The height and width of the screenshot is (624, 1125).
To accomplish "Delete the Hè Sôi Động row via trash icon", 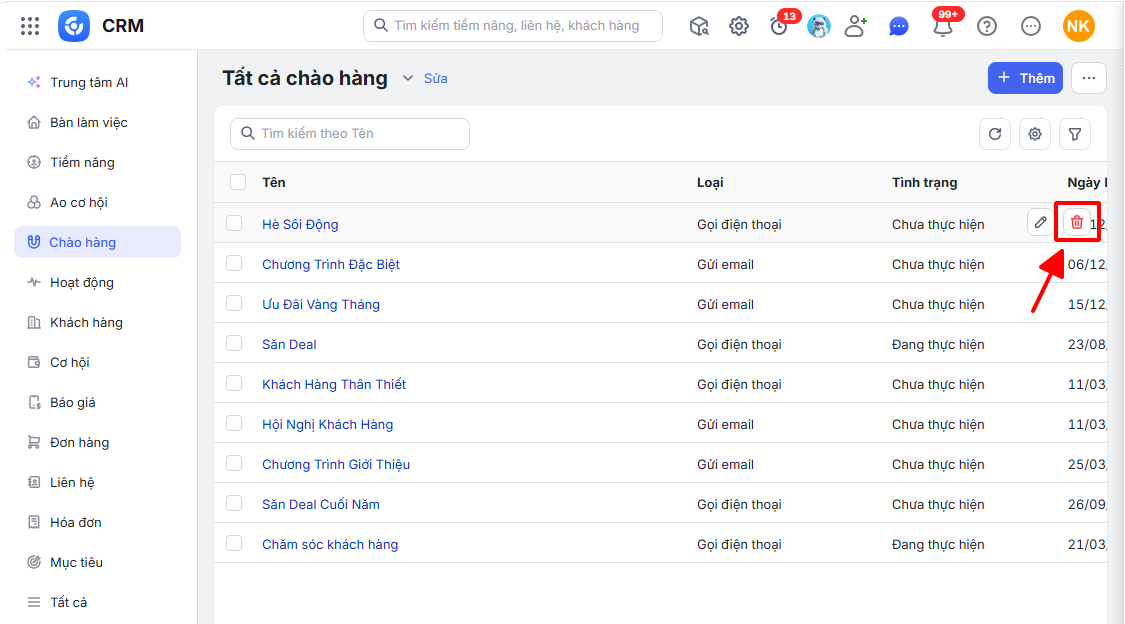I will pos(1076,222).
